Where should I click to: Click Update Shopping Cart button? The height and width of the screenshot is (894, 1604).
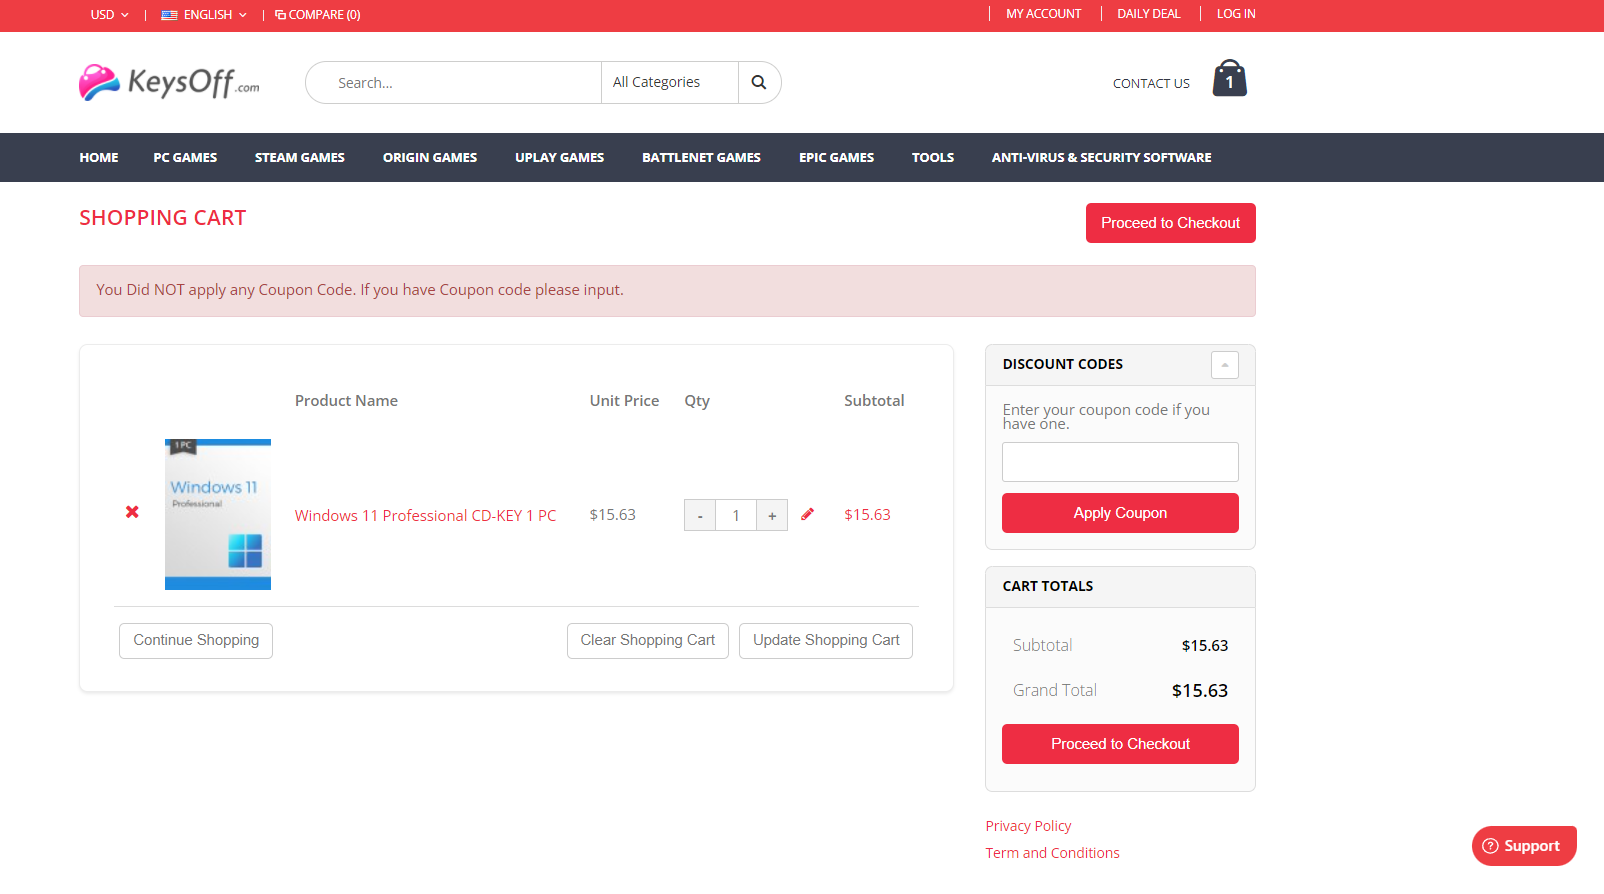pos(826,641)
